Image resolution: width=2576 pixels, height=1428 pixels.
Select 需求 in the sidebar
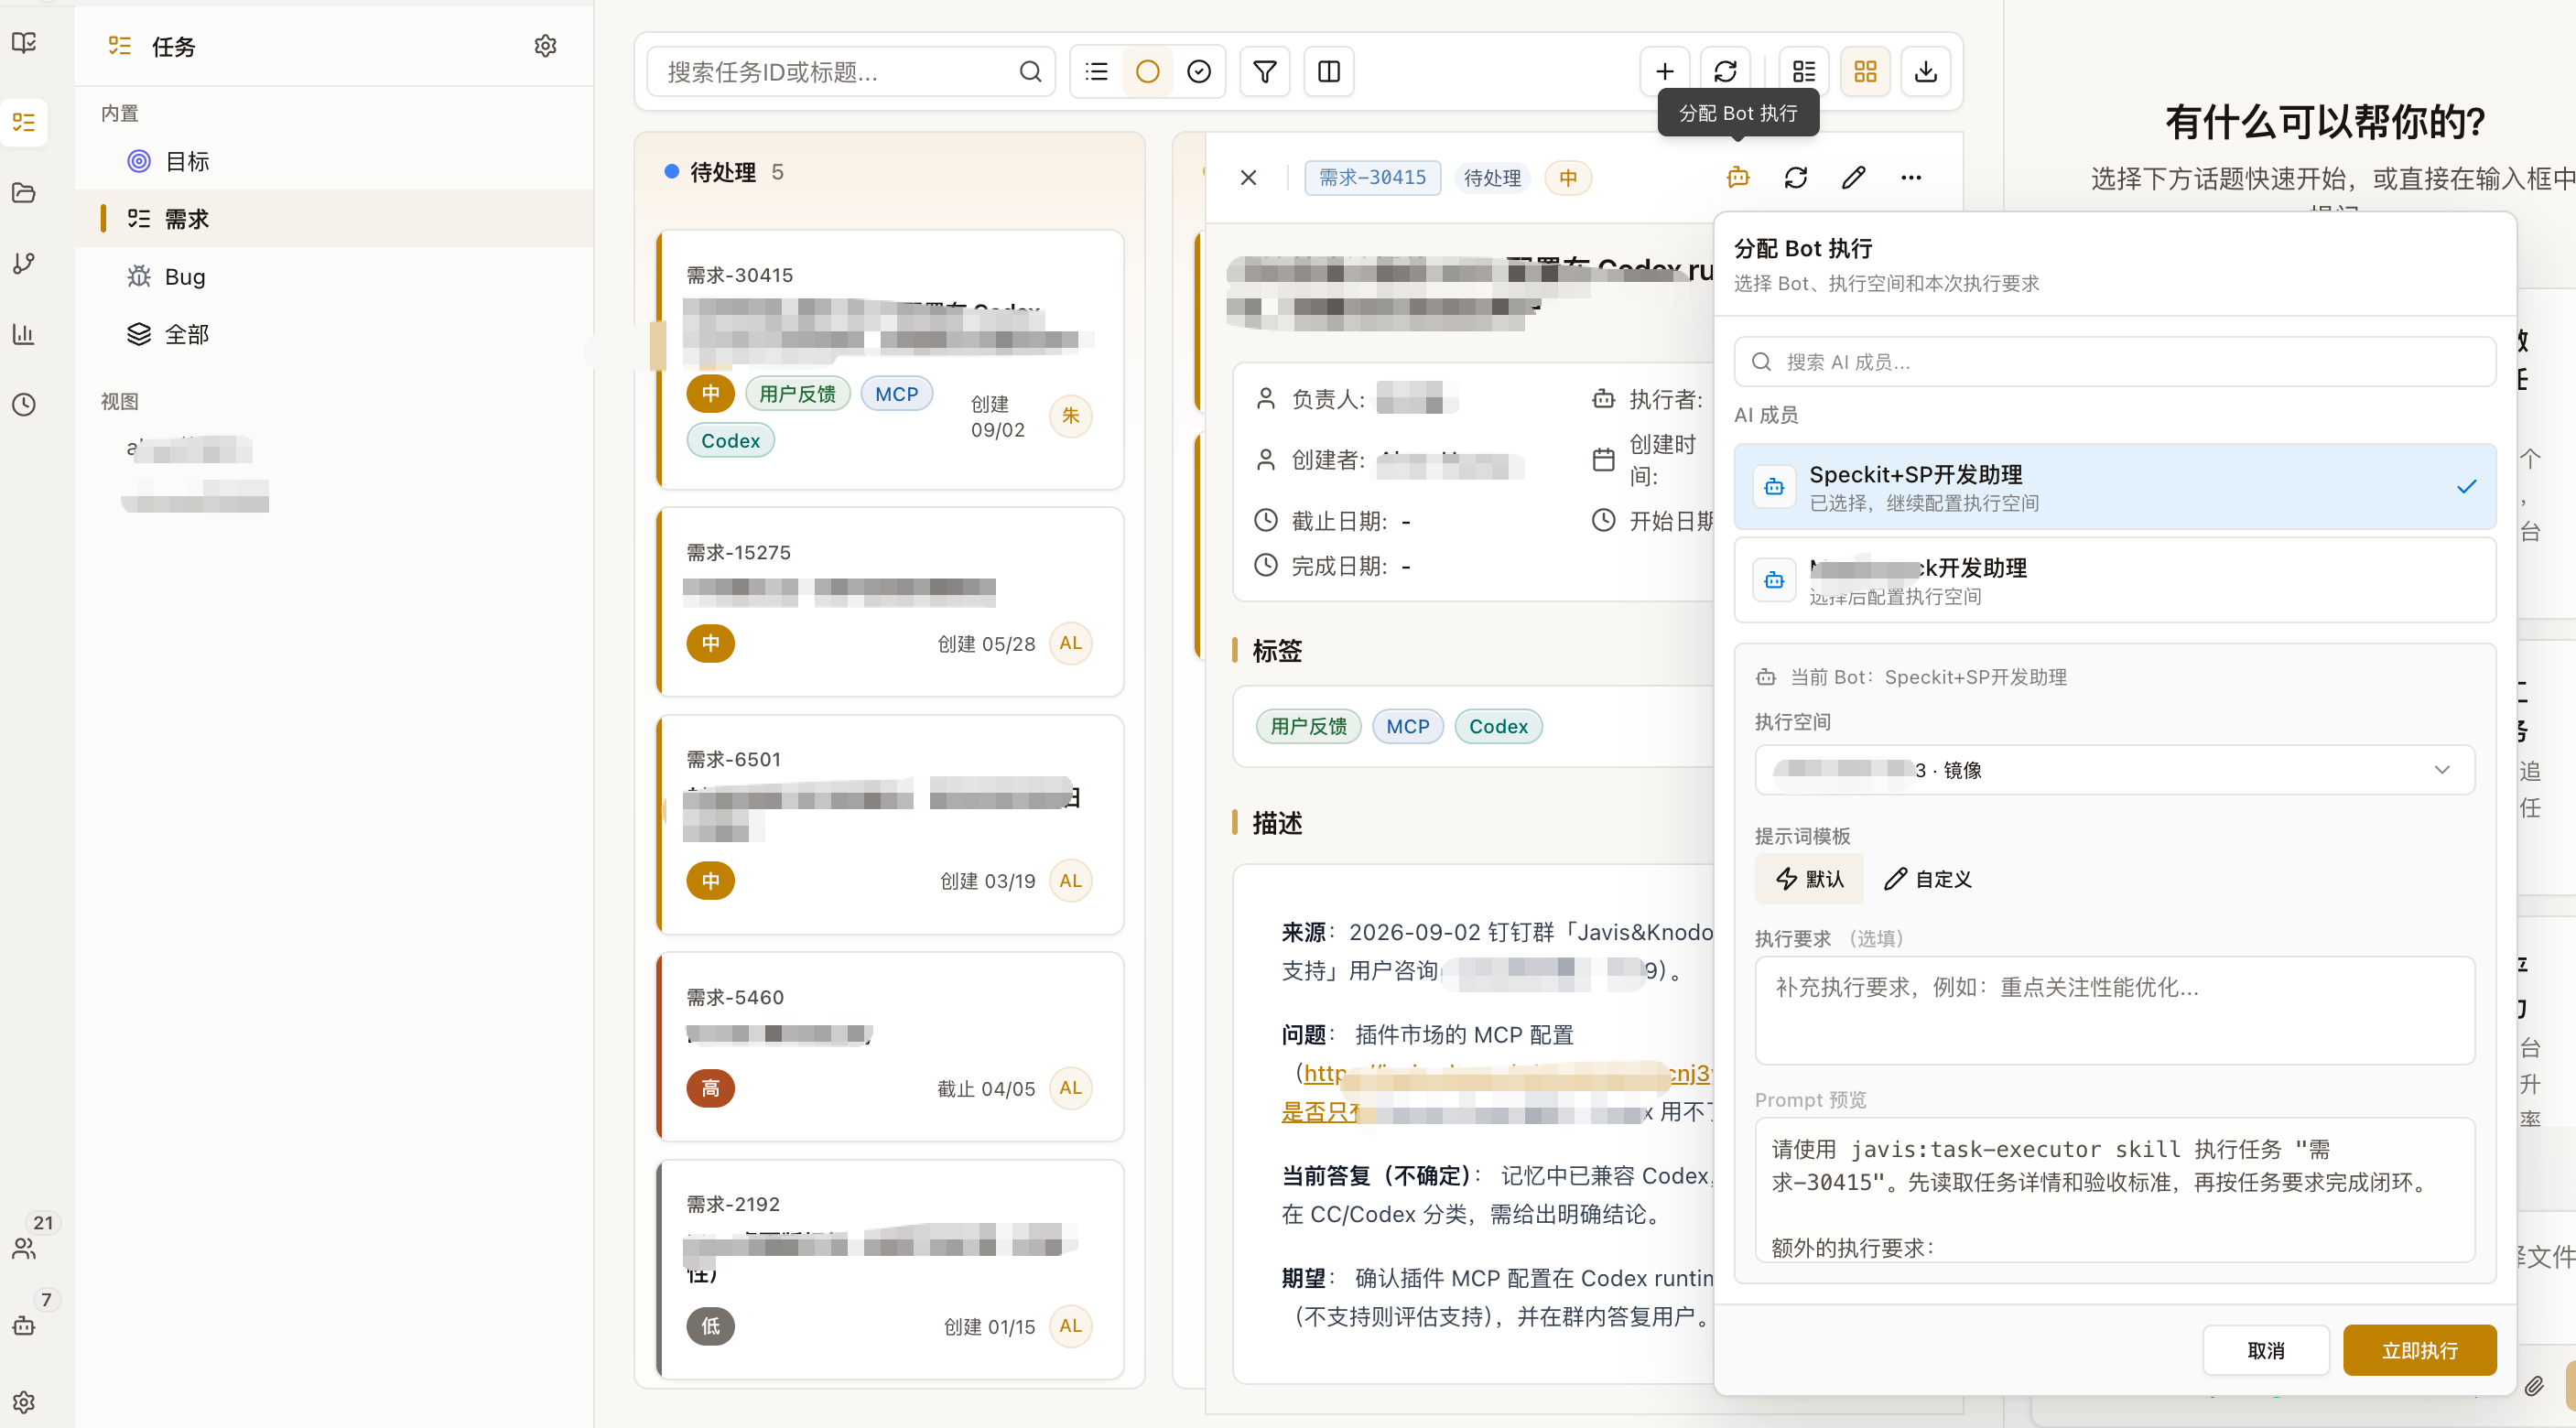334,219
